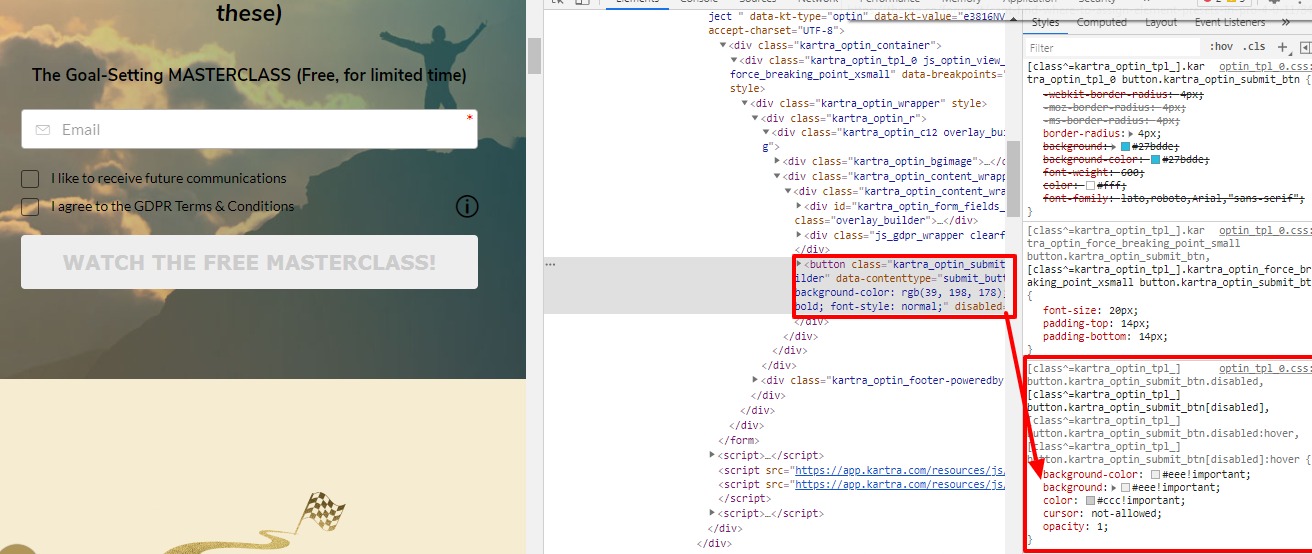This screenshot has width=1312, height=554.
Task: Expand background #eee shorthand arrow
Action: (x=1114, y=487)
